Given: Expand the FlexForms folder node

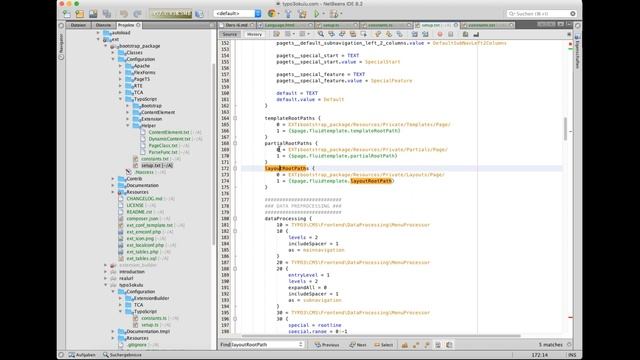Looking at the screenshot, I should click(x=120, y=73).
